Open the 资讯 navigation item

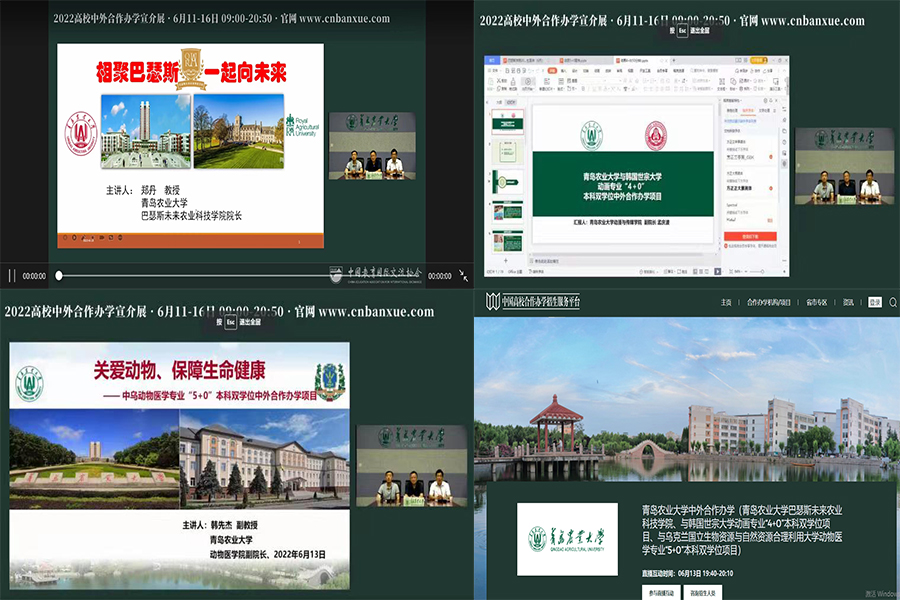848,301
